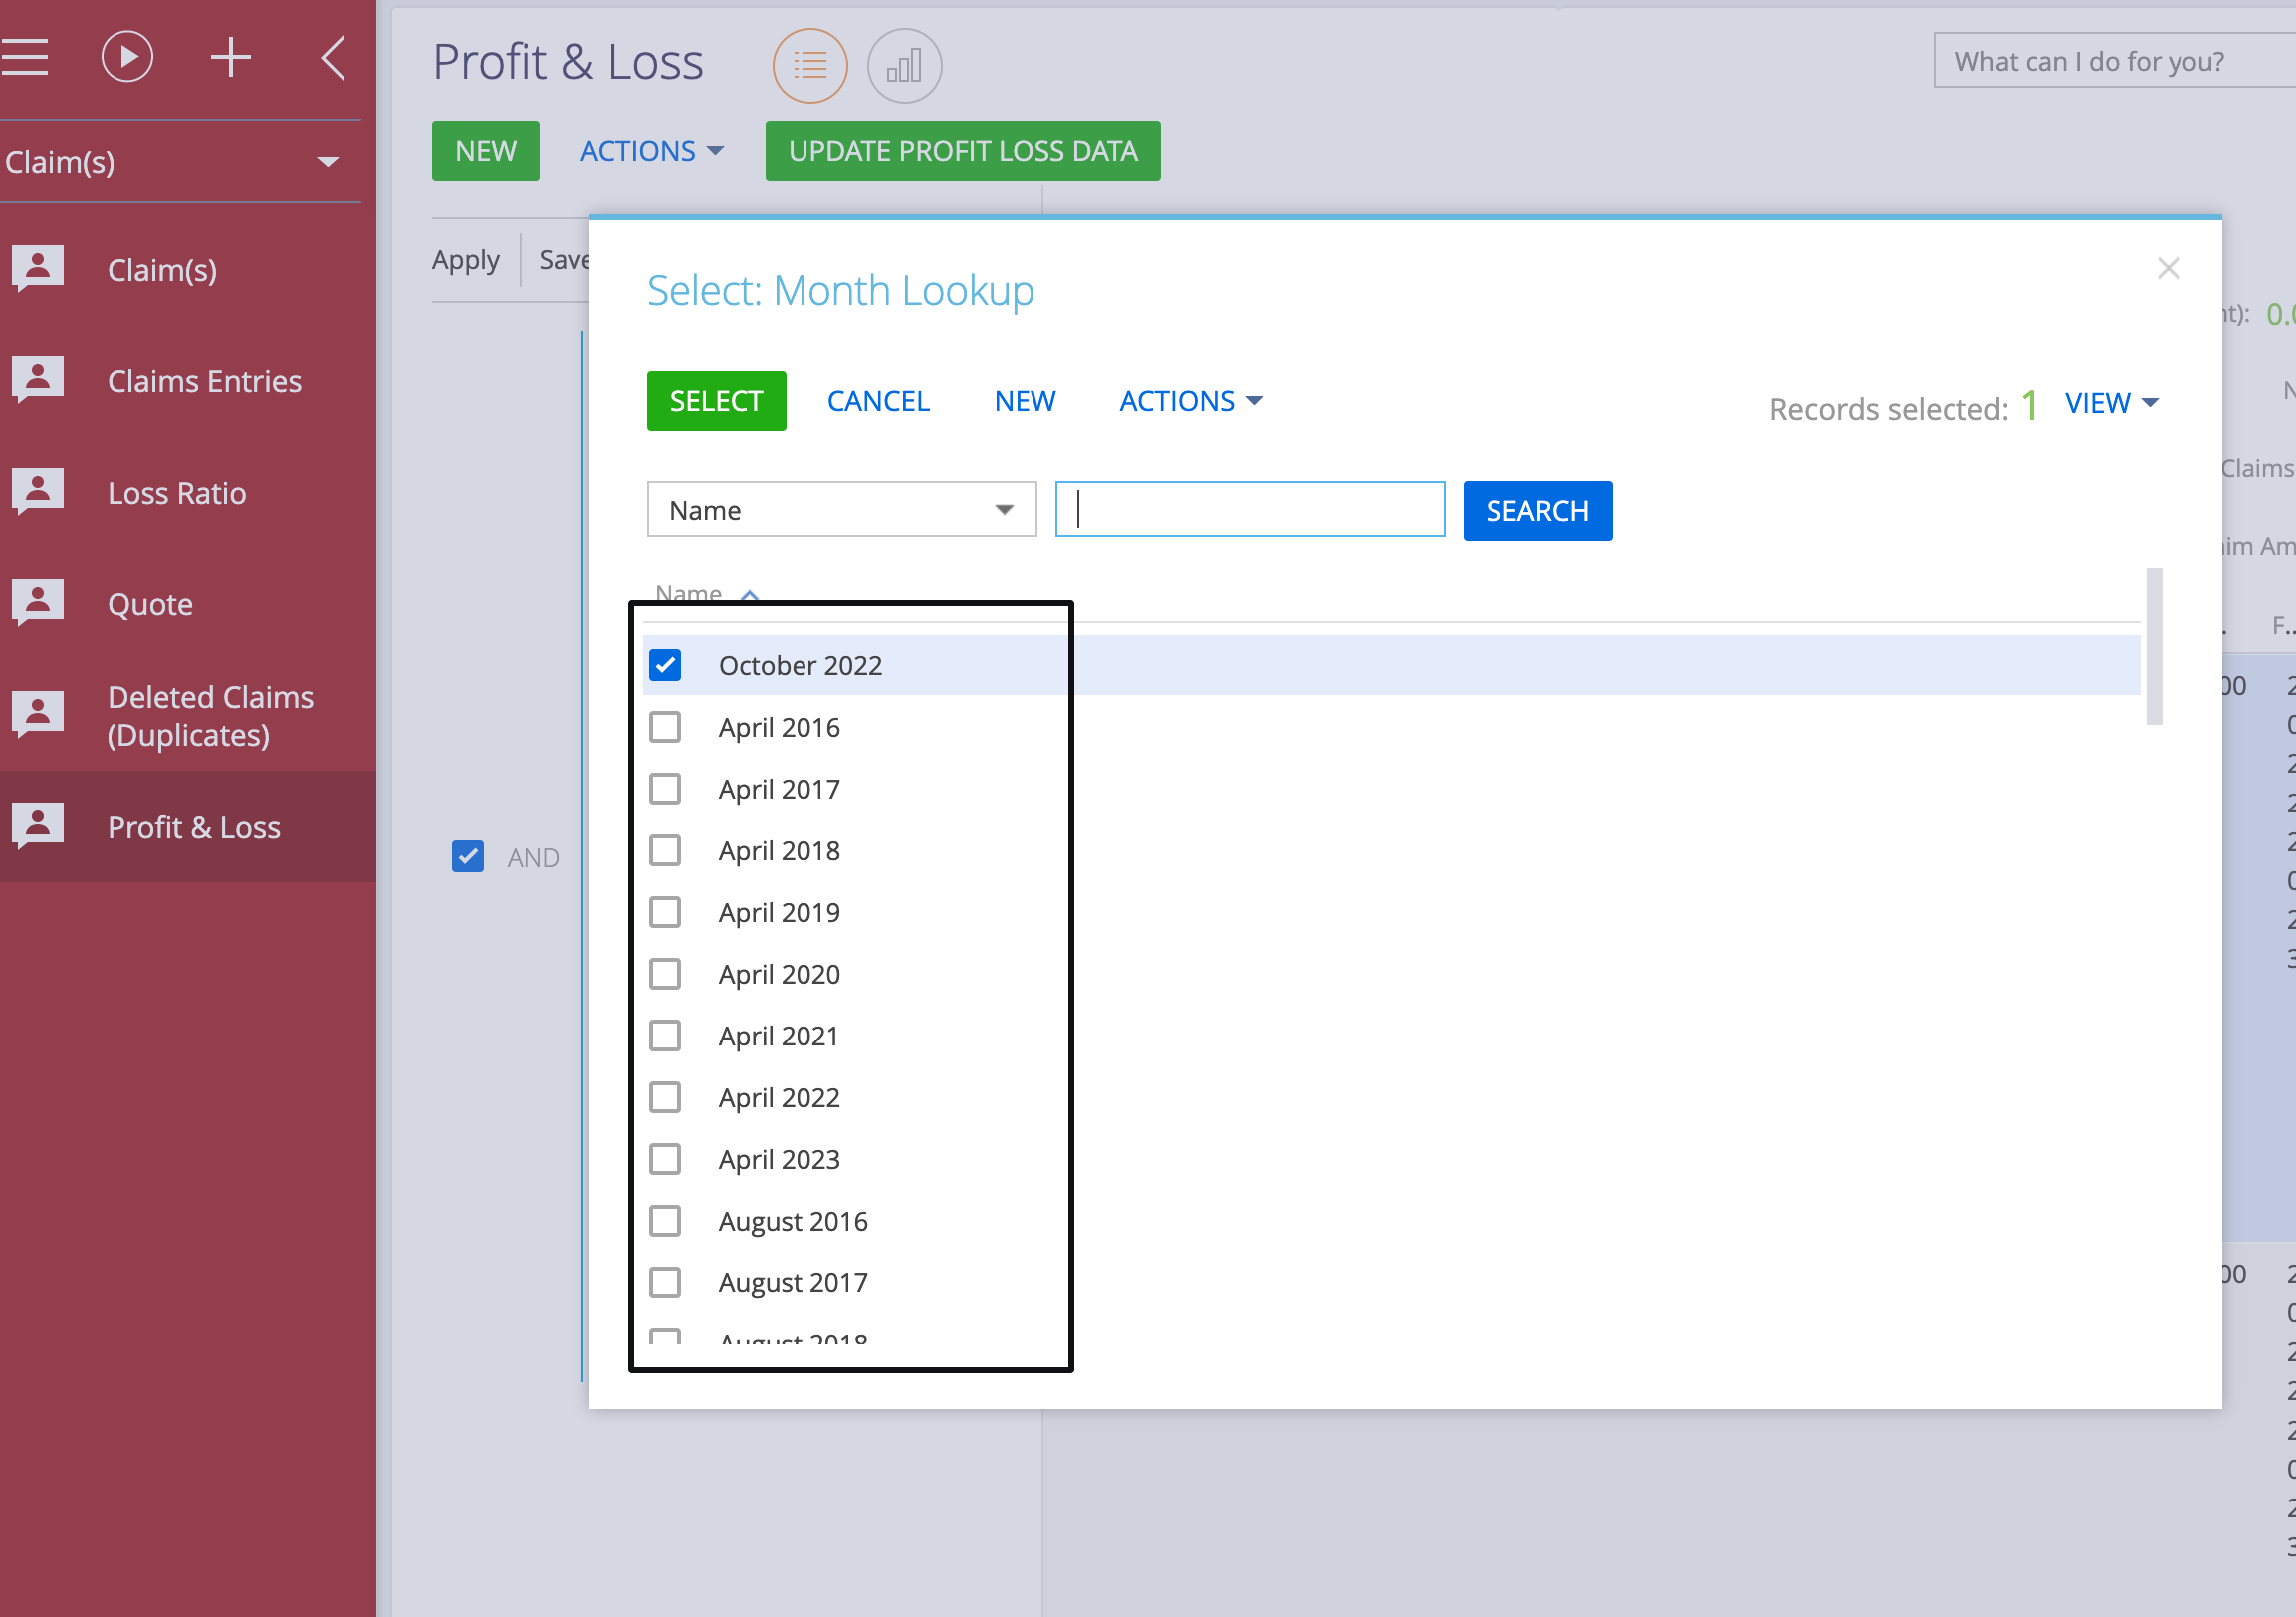Screen dimensions: 2296x1617
Task: Select the August 2016 row text
Action: click(x=793, y=1222)
